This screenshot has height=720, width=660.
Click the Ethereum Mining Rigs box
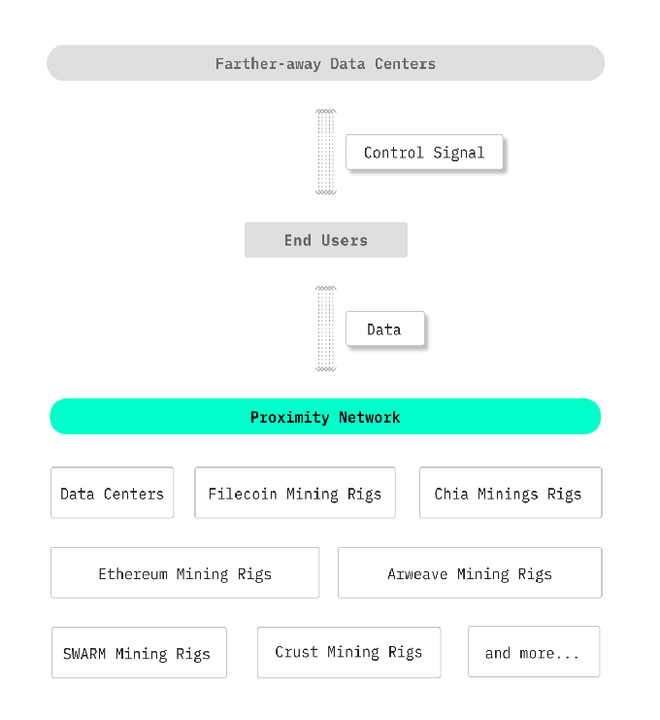point(185,573)
